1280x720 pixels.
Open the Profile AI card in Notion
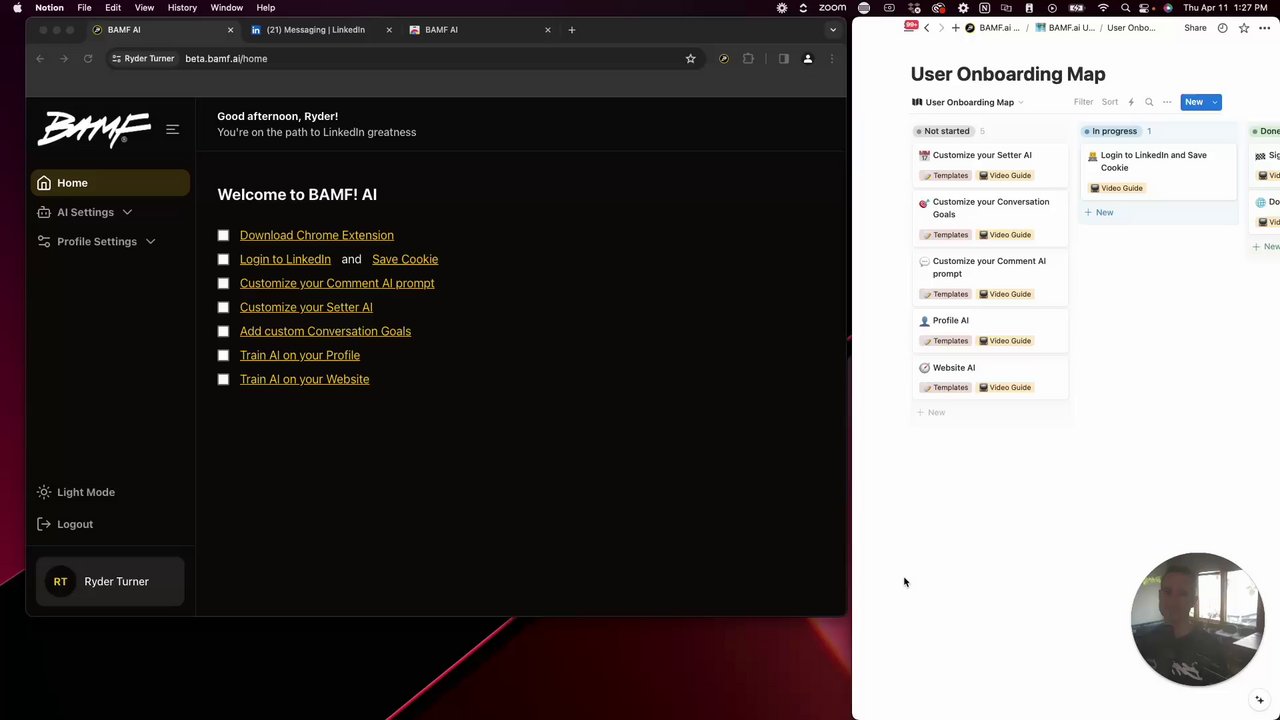click(x=990, y=330)
